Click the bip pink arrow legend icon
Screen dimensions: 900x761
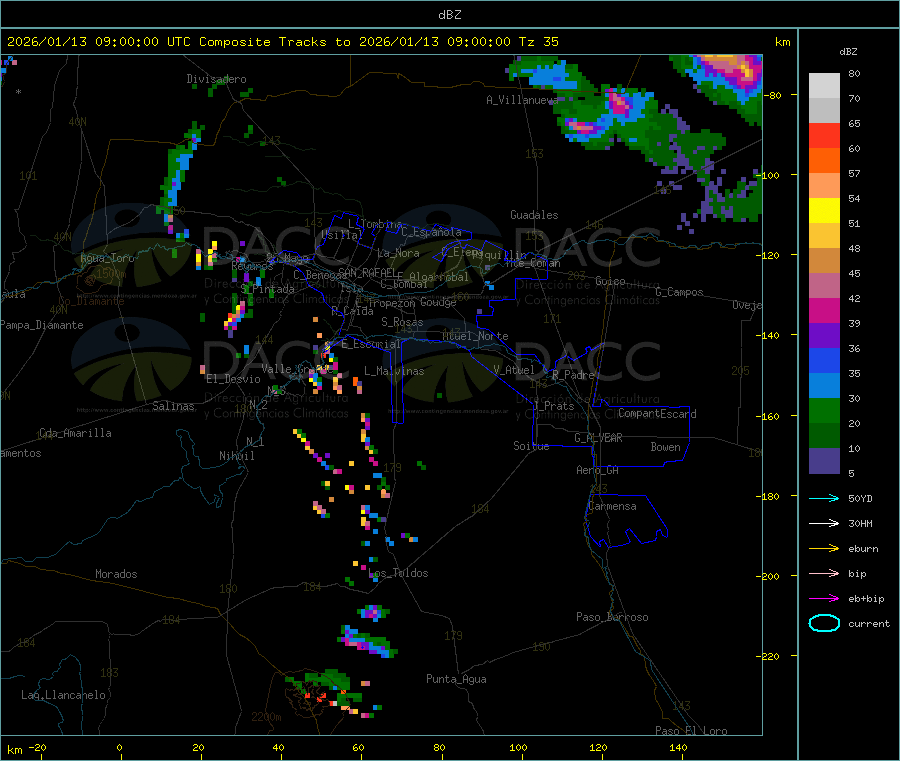[x=824, y=573]
